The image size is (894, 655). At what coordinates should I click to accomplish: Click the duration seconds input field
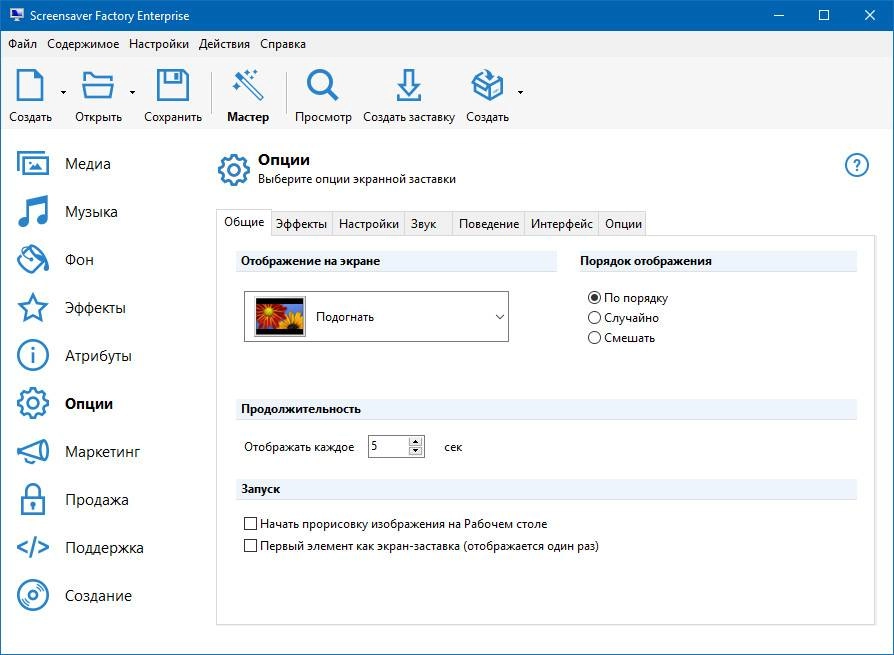point(389,446)
